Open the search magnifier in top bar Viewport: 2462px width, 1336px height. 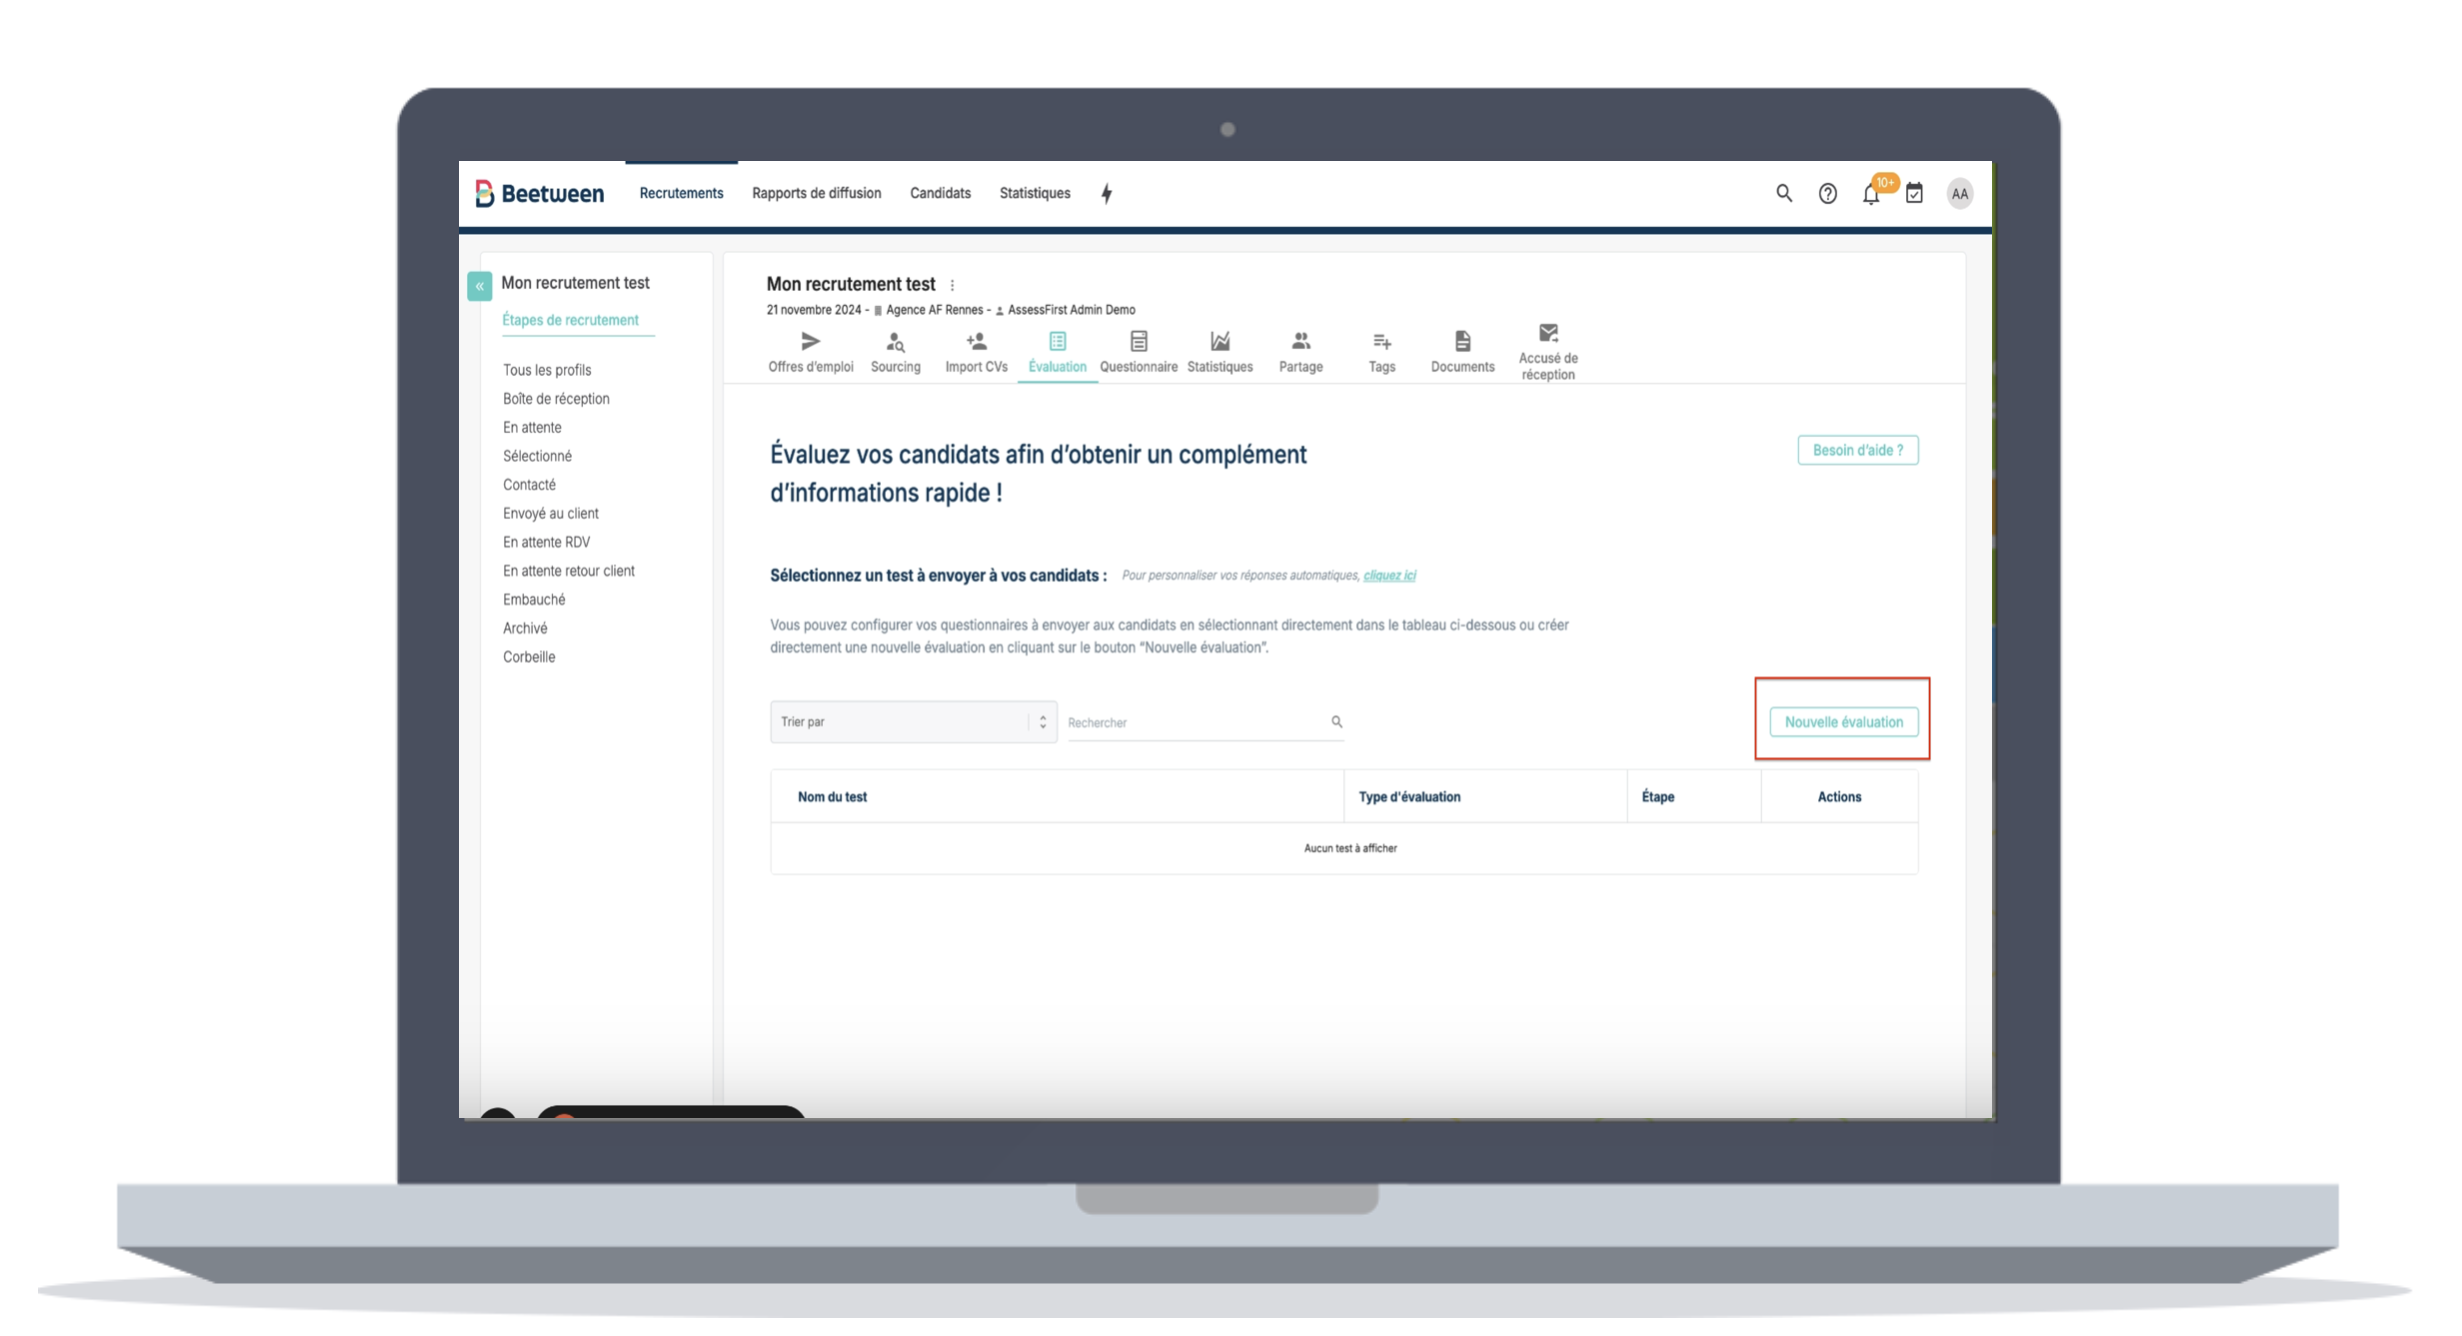(1783, 193)
